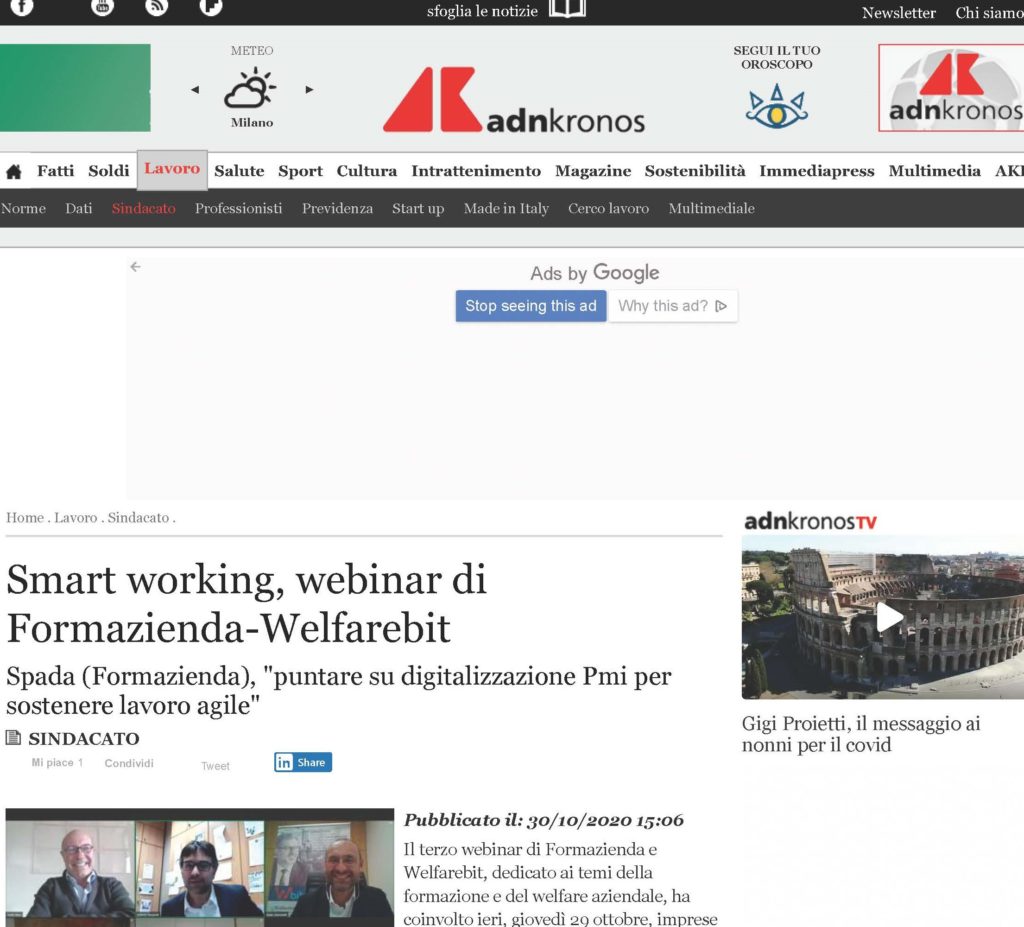Open the Fatti section
This screenshot has width=1024, height=927.
tap(56, 171)
